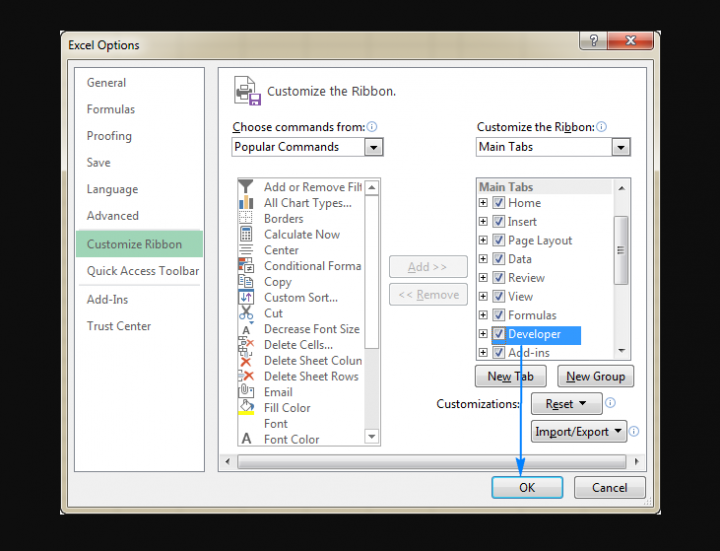This screenshot has width=720, height=551.
Task: Click the Center alignment icon
Action: (x=246, y=250)
